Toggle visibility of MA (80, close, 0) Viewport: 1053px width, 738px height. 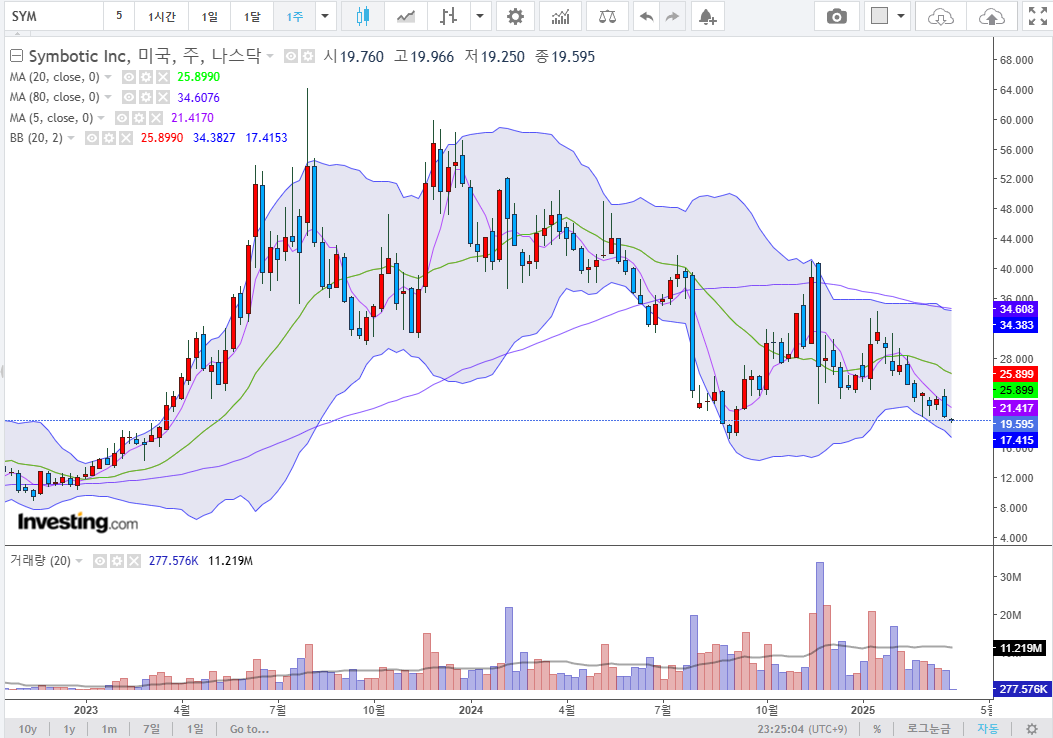point(128,97)
